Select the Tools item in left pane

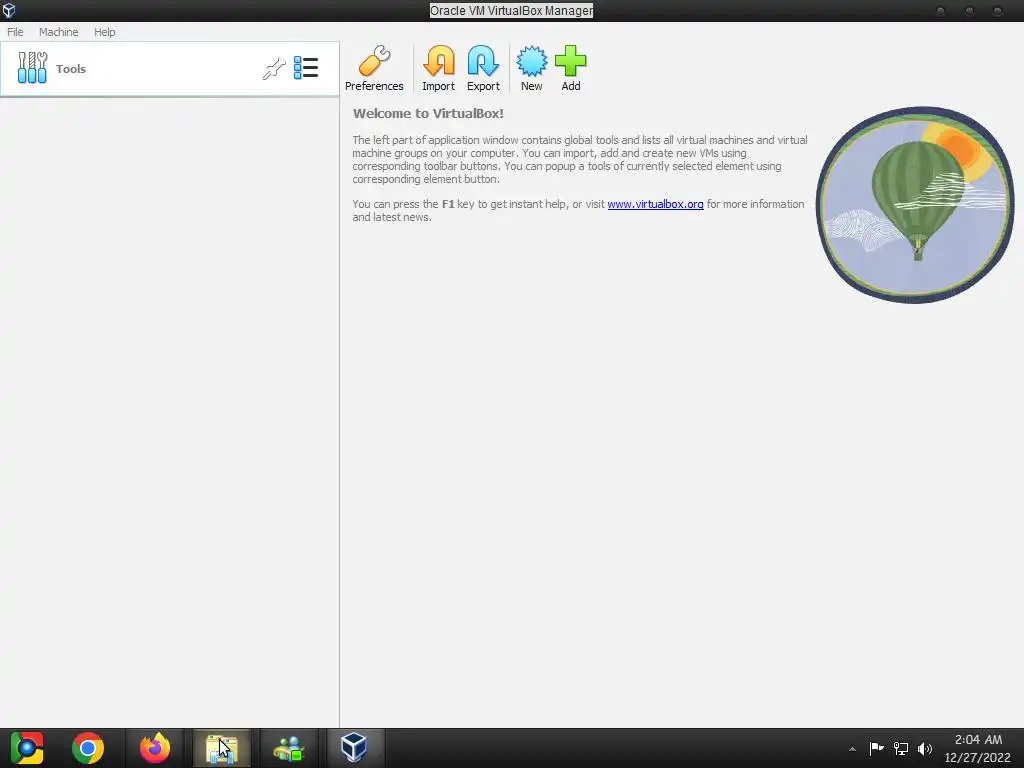click(170, 69)
